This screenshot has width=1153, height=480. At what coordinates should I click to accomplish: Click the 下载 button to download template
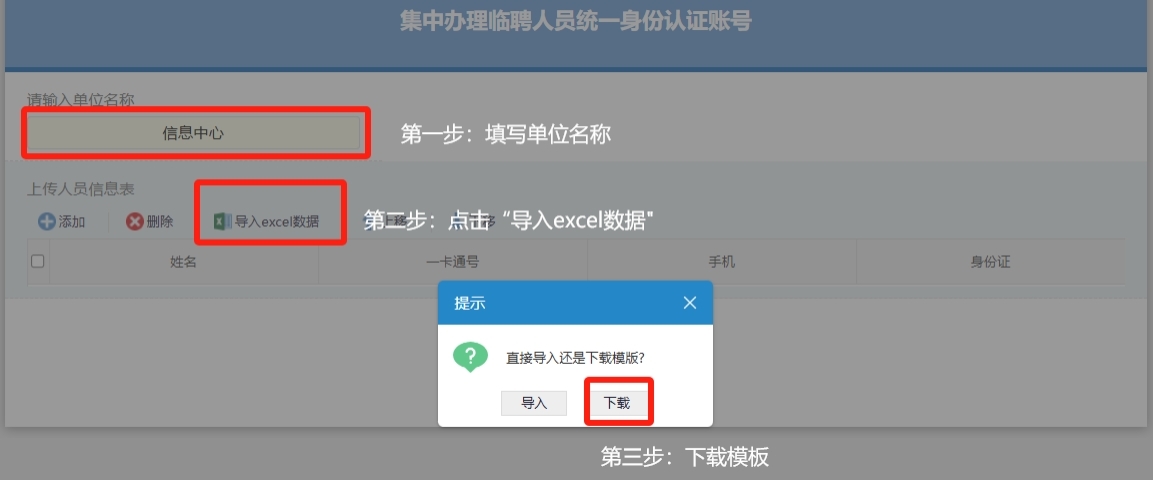tap(618, 403)
